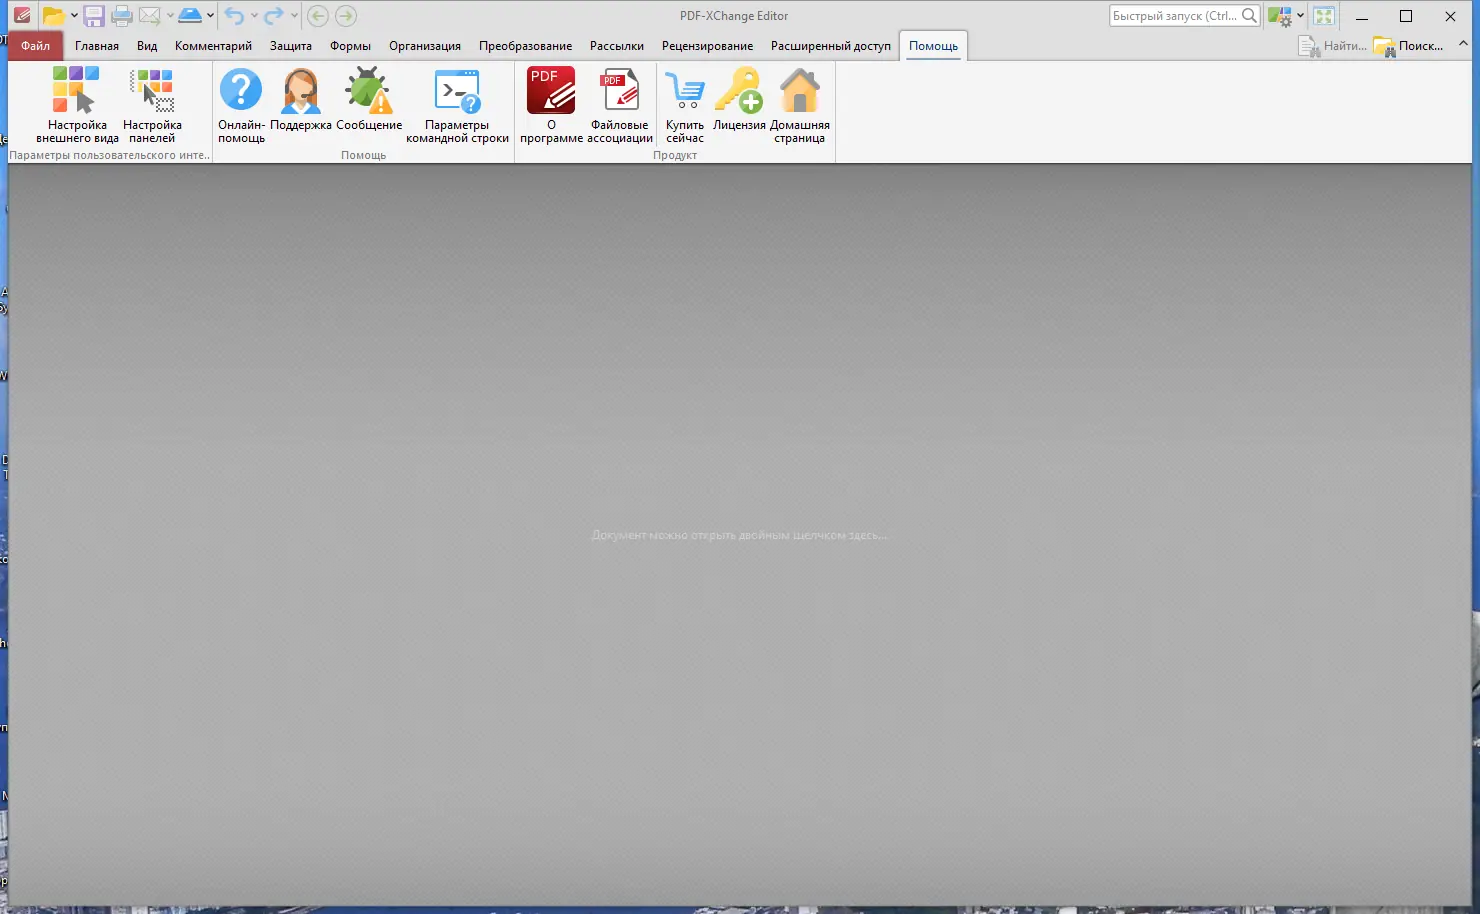Image resolution: width=1480 pixels, height=914 pixels.
Task: Click the Scan icon in quick toolbar
Action: click(x=190, y=16)
